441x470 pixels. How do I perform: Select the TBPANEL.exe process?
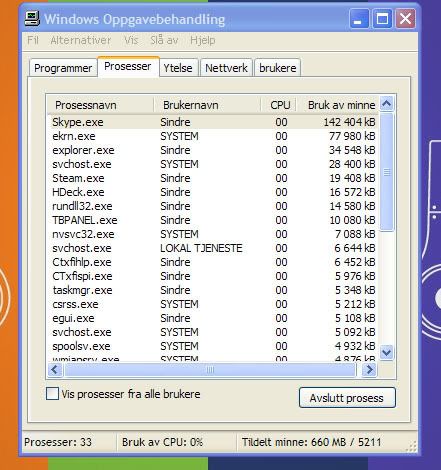pyautogui.click(x=213, y=220)
